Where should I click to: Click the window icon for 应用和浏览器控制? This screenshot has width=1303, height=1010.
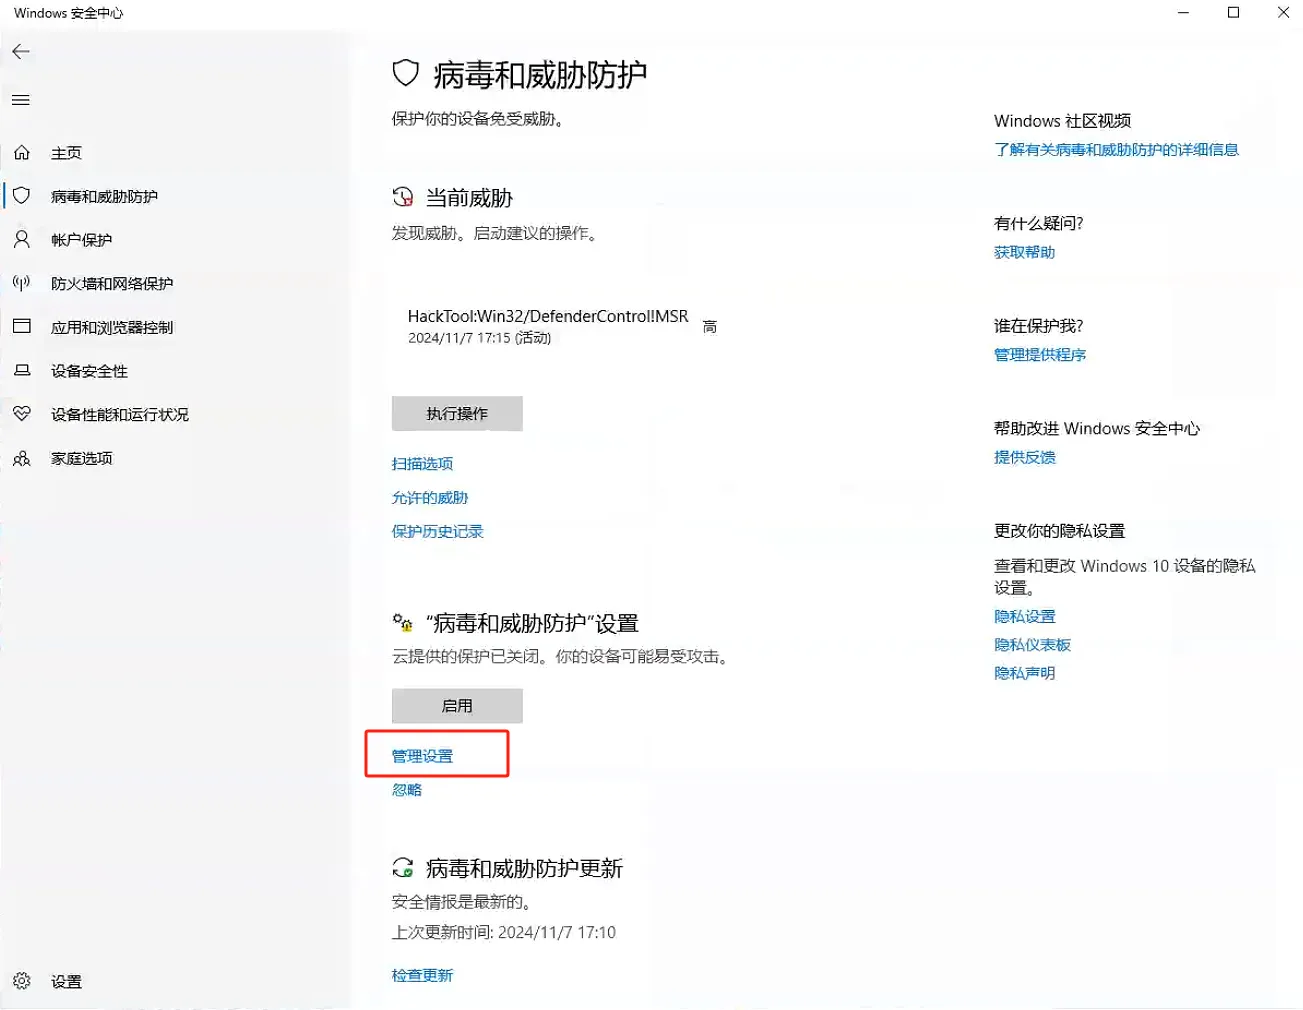click(22, 327)
